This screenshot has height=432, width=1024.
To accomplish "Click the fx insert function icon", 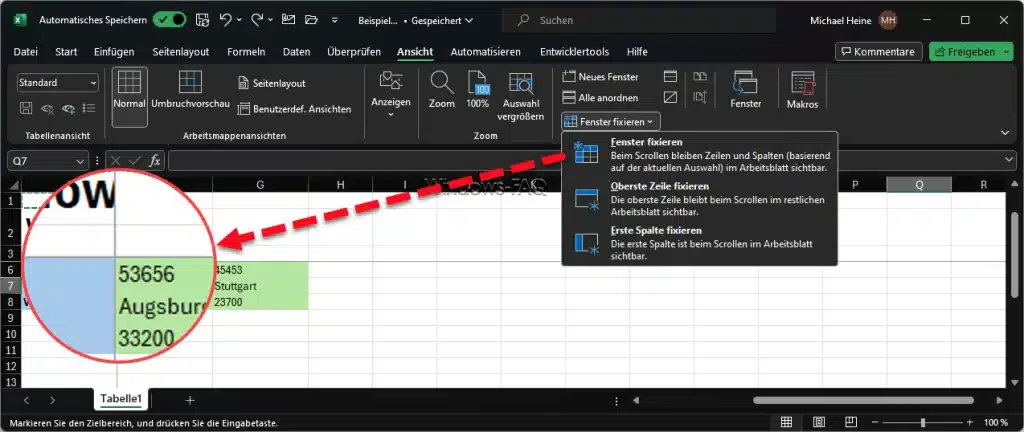I will pos(155,161).
